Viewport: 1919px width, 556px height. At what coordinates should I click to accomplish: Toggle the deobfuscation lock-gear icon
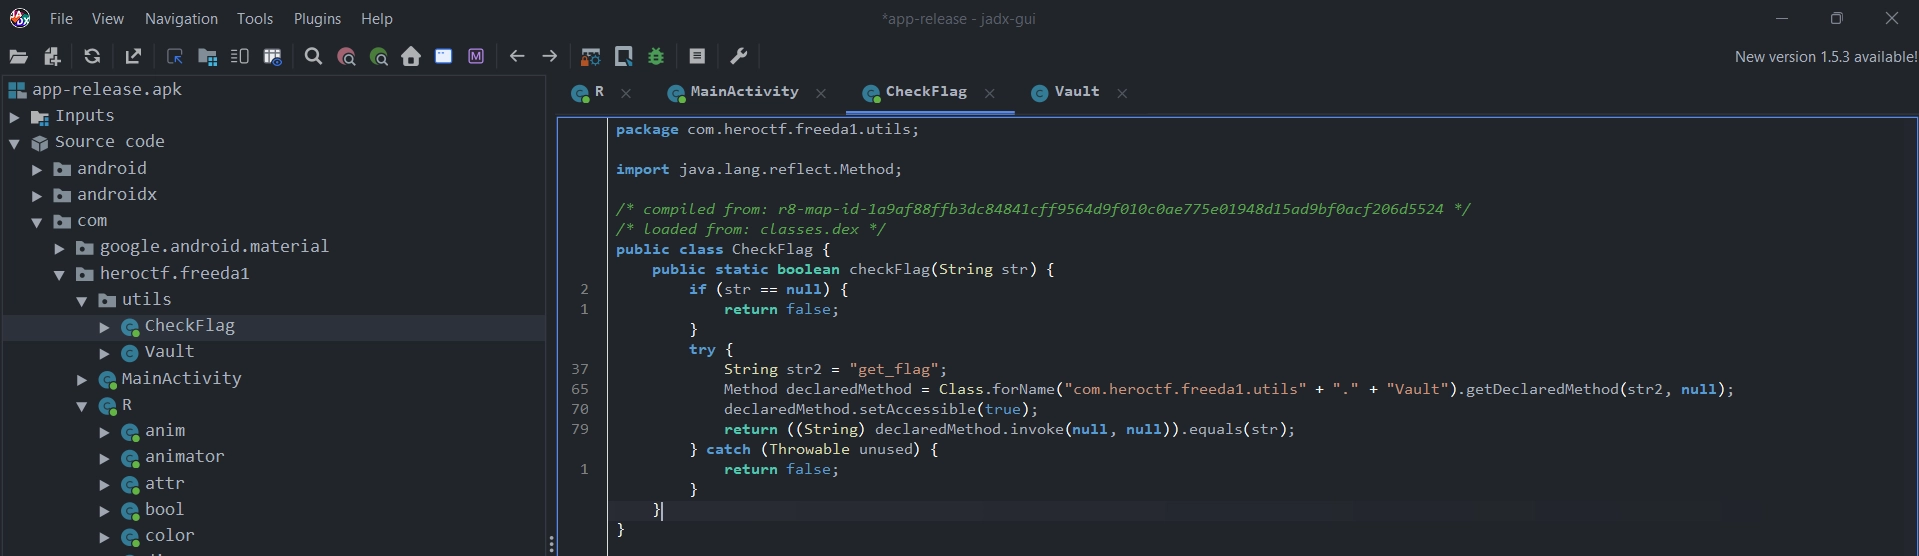[x=591, y=57]
